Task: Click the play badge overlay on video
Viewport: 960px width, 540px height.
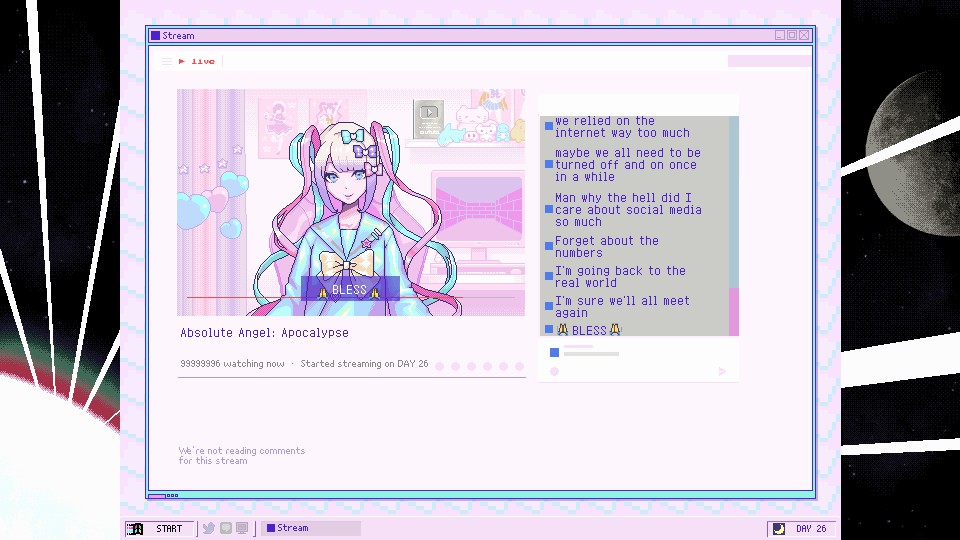Action: (x=429, y=118)
